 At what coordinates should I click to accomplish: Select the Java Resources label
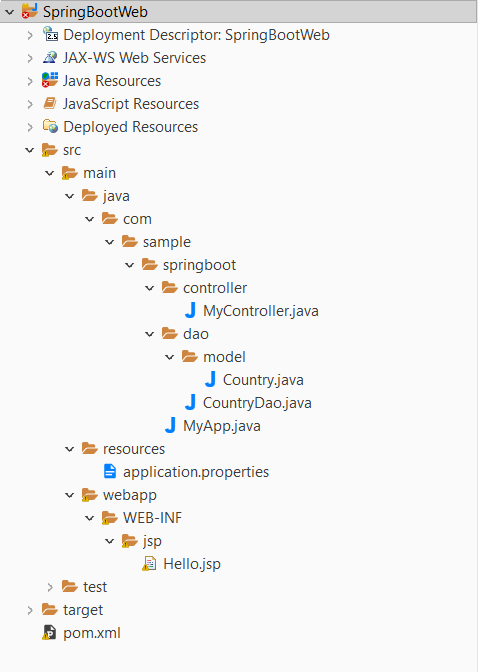click(112, 81)
